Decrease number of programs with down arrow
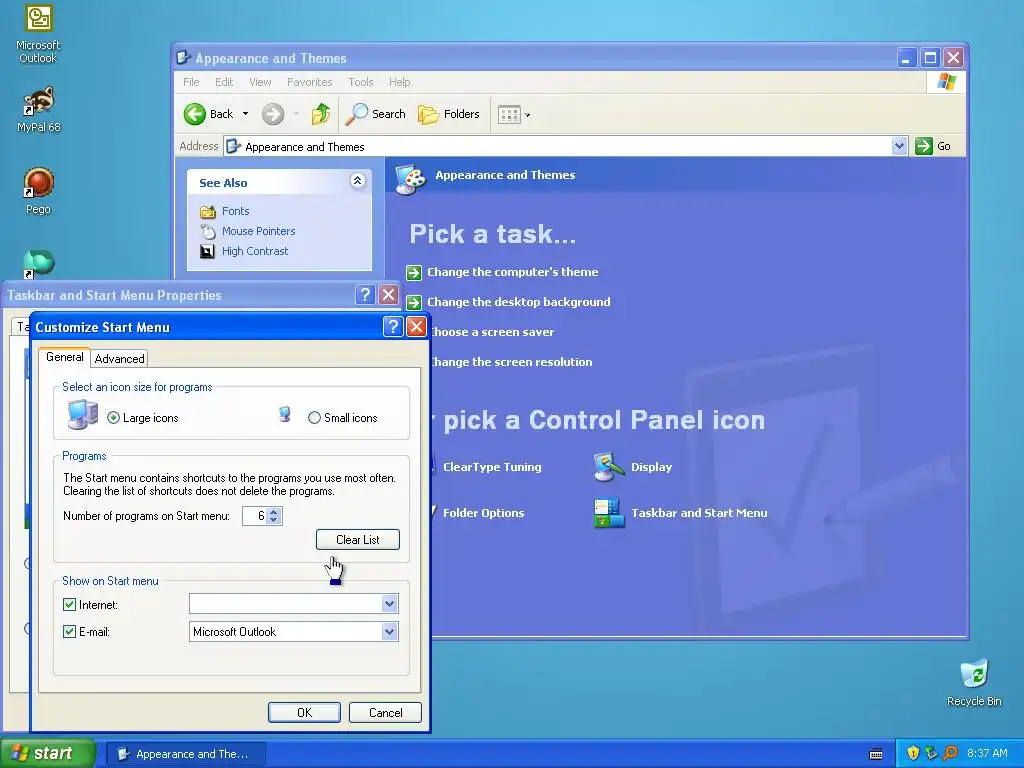This screenshot has width=1024, height=768. point(274,520)
